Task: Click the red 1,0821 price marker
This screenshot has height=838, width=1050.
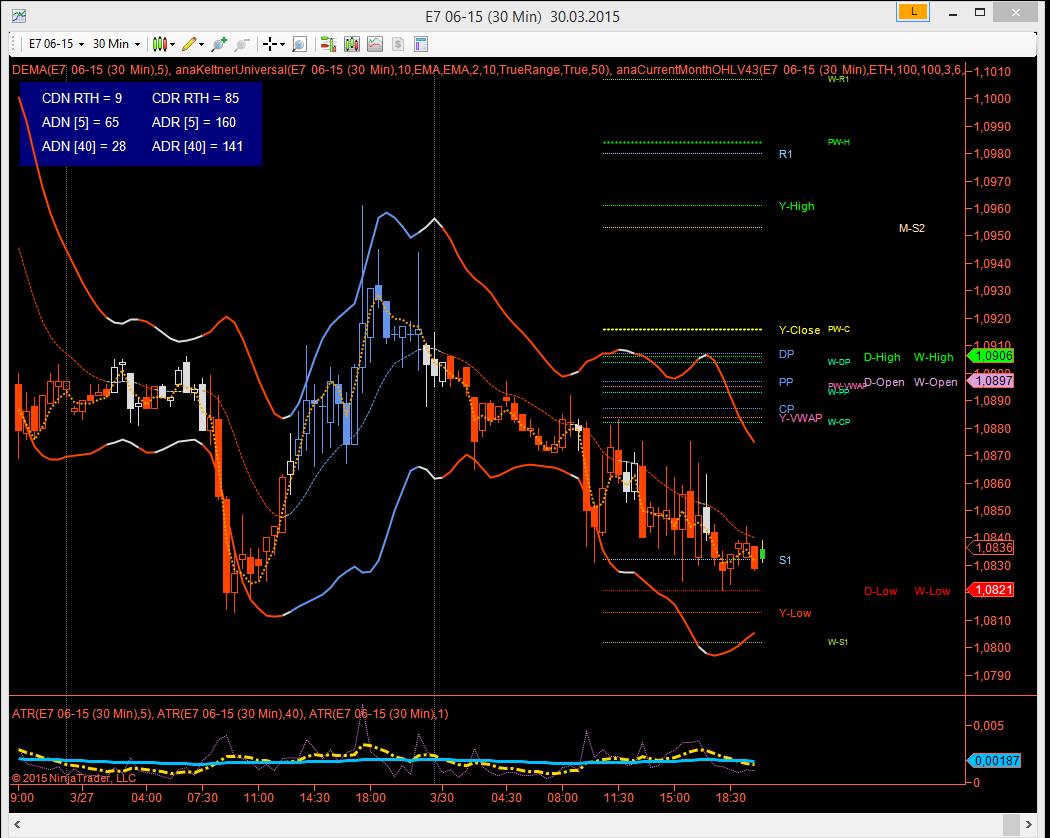Action: (x=990, y=589)
